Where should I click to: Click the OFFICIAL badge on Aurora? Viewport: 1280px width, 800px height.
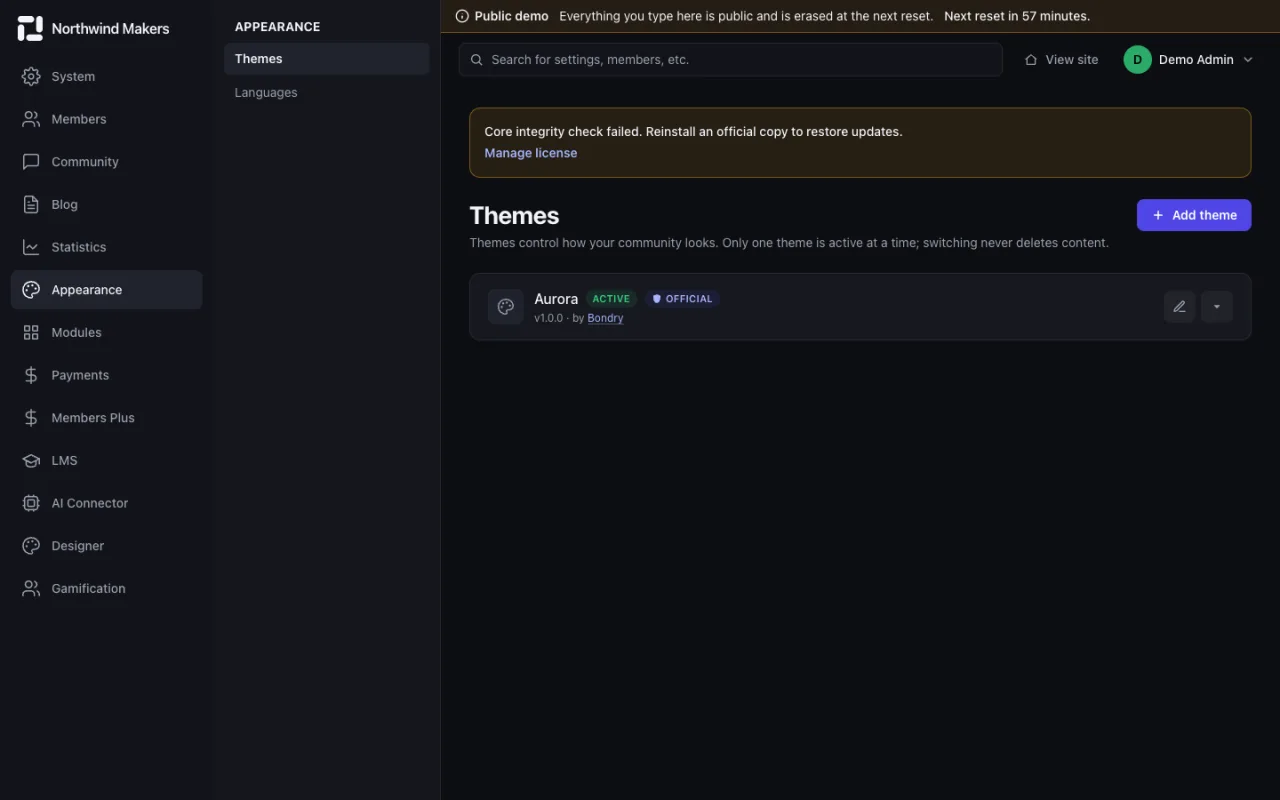tap(683, 299)
